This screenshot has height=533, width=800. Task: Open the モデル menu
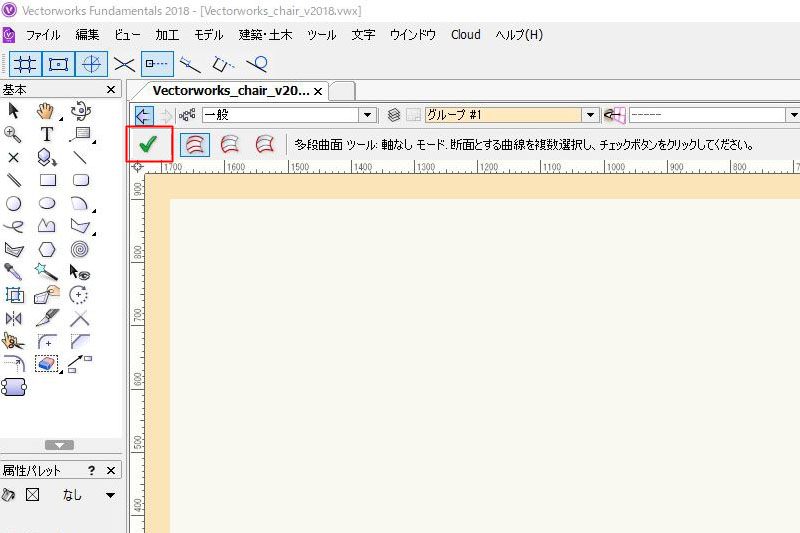click(209, 35)
